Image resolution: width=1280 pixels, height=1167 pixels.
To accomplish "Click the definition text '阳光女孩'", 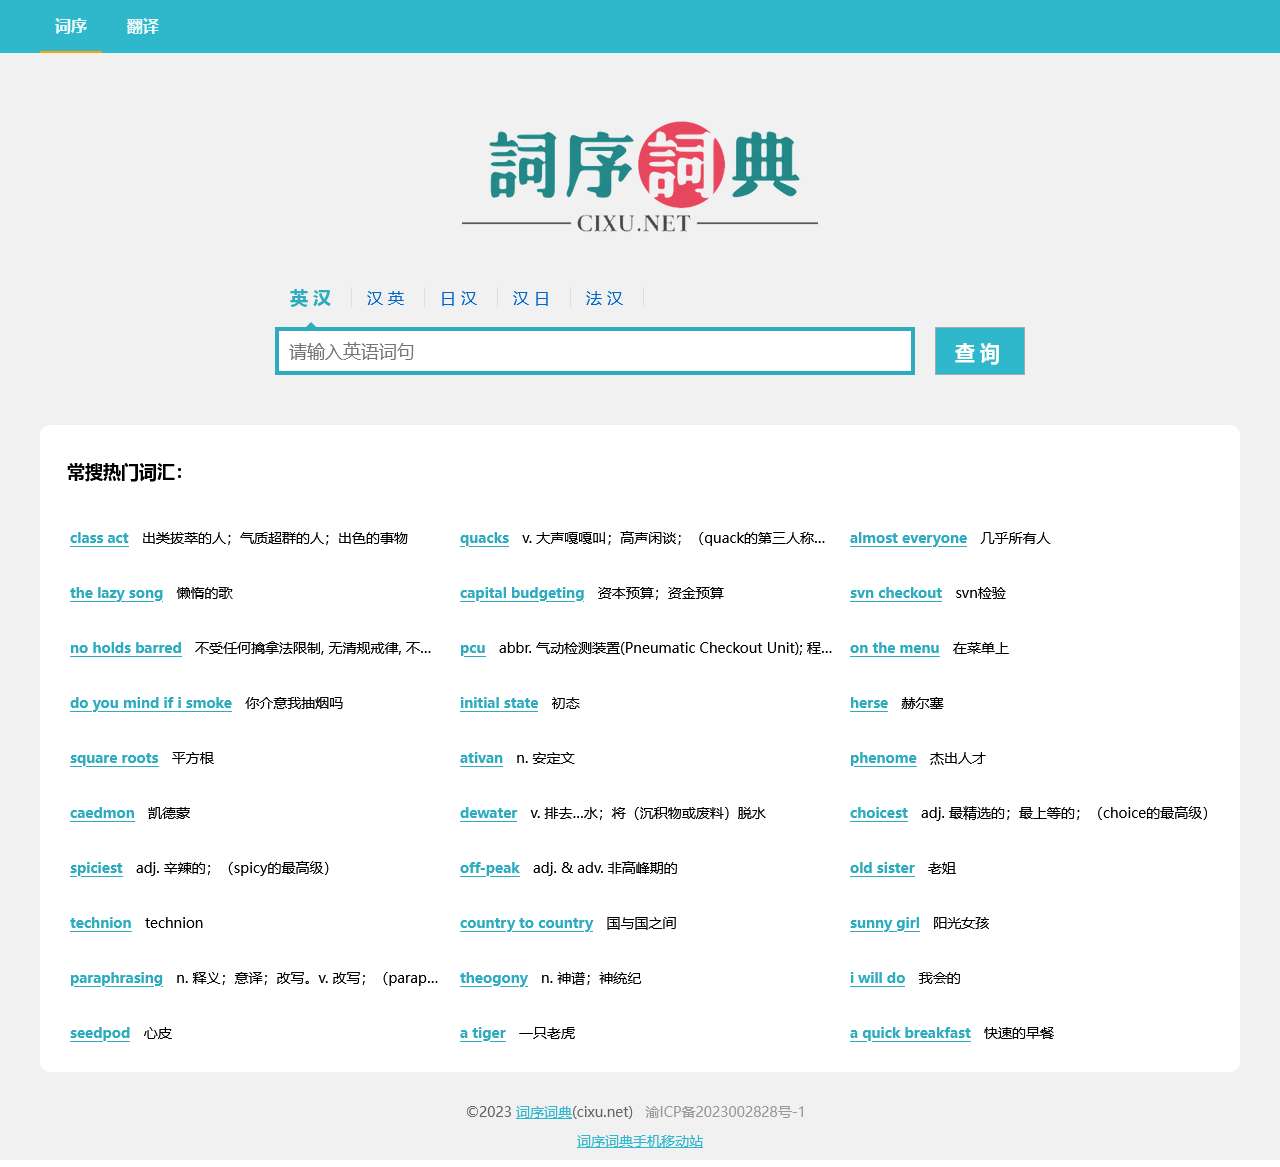I will click(961, 923).
